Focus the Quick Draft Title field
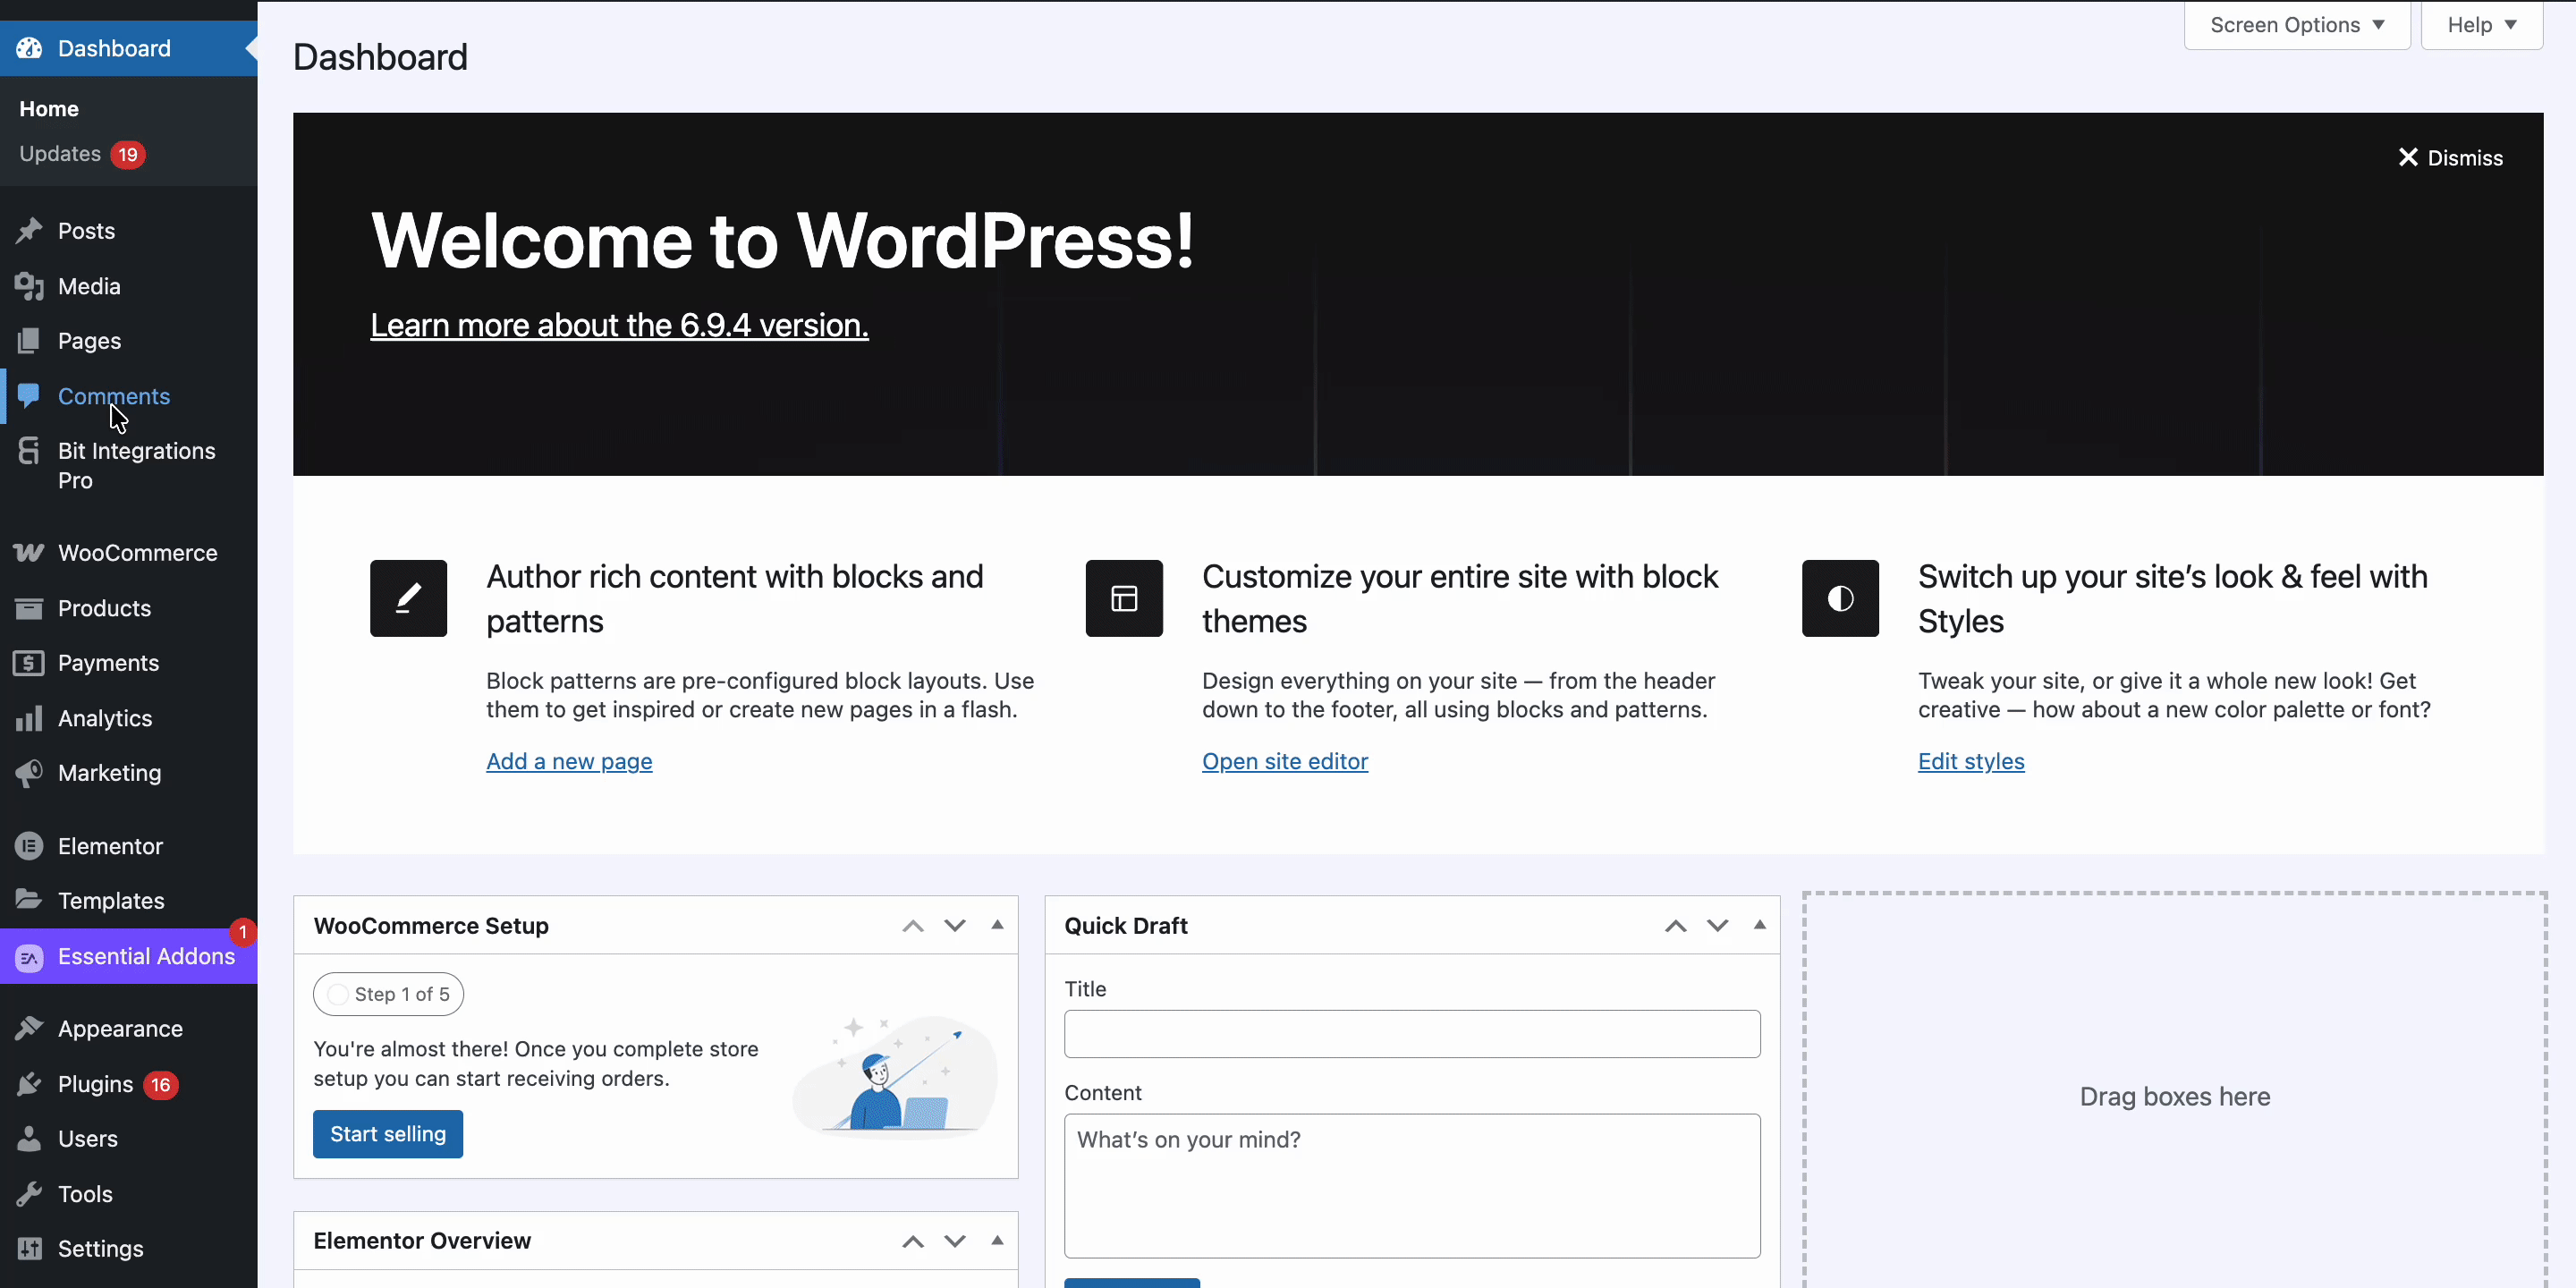The width and height of the screenshot is (2576, 1288). coord(1412,1034)
